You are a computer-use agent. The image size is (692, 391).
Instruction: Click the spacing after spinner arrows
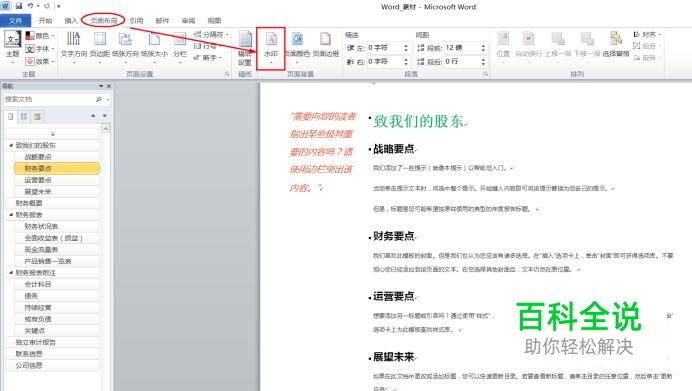tap(483, 61)
